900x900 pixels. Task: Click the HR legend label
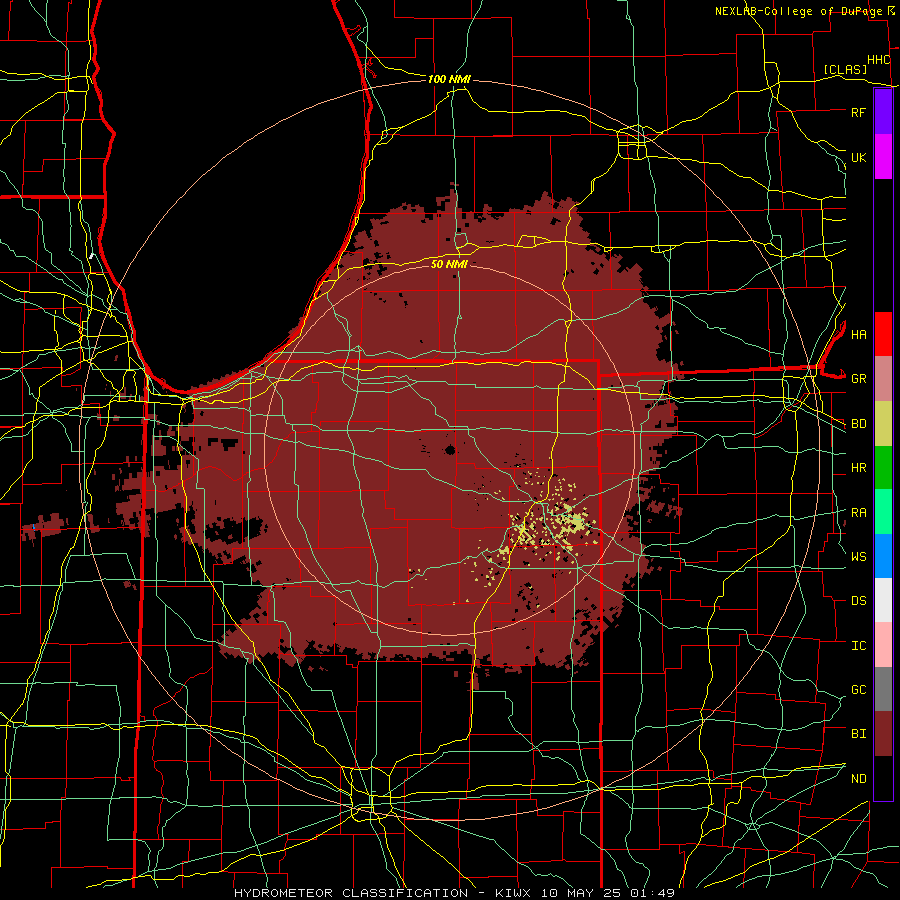(858, 468)
